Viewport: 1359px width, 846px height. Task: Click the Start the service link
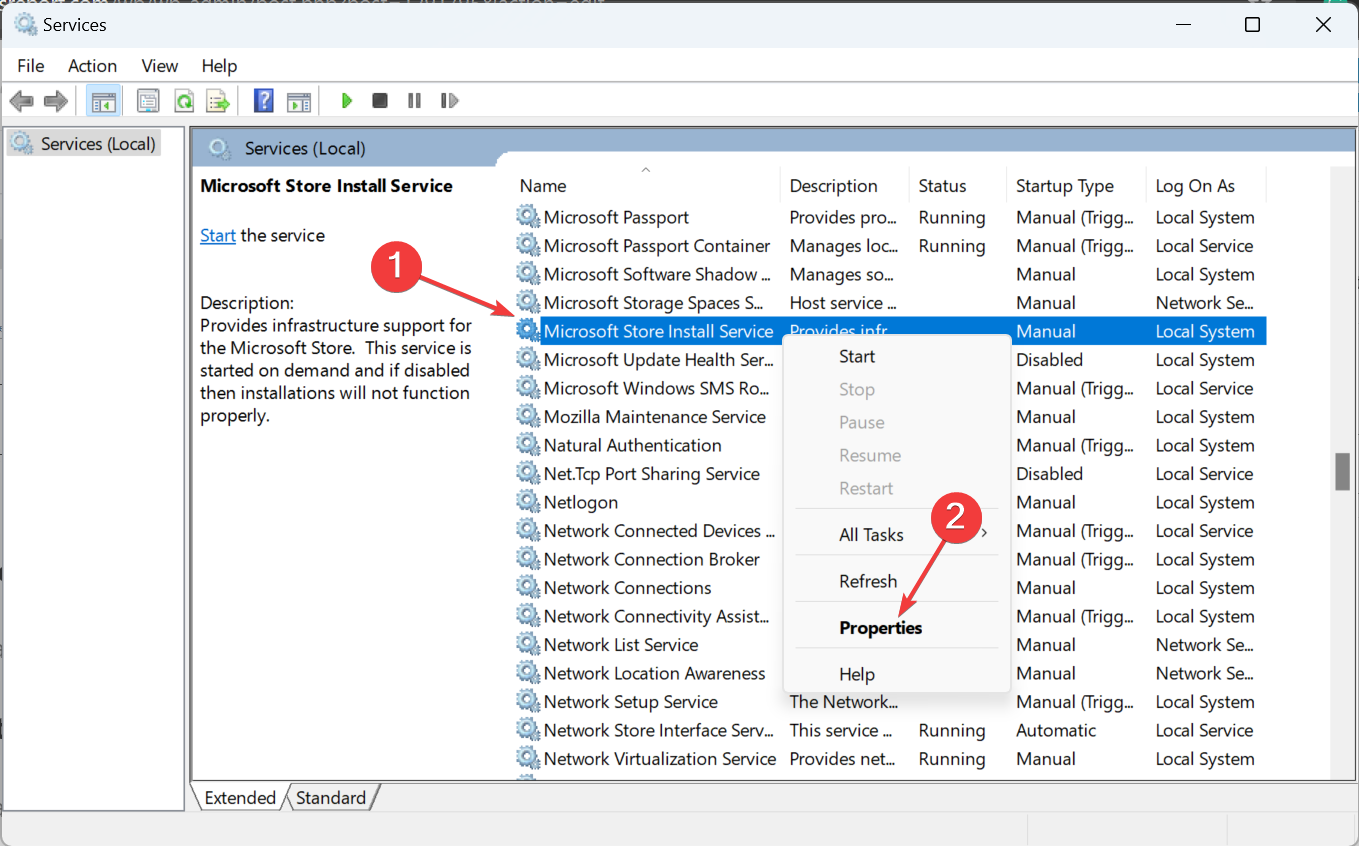coord(218,236)
